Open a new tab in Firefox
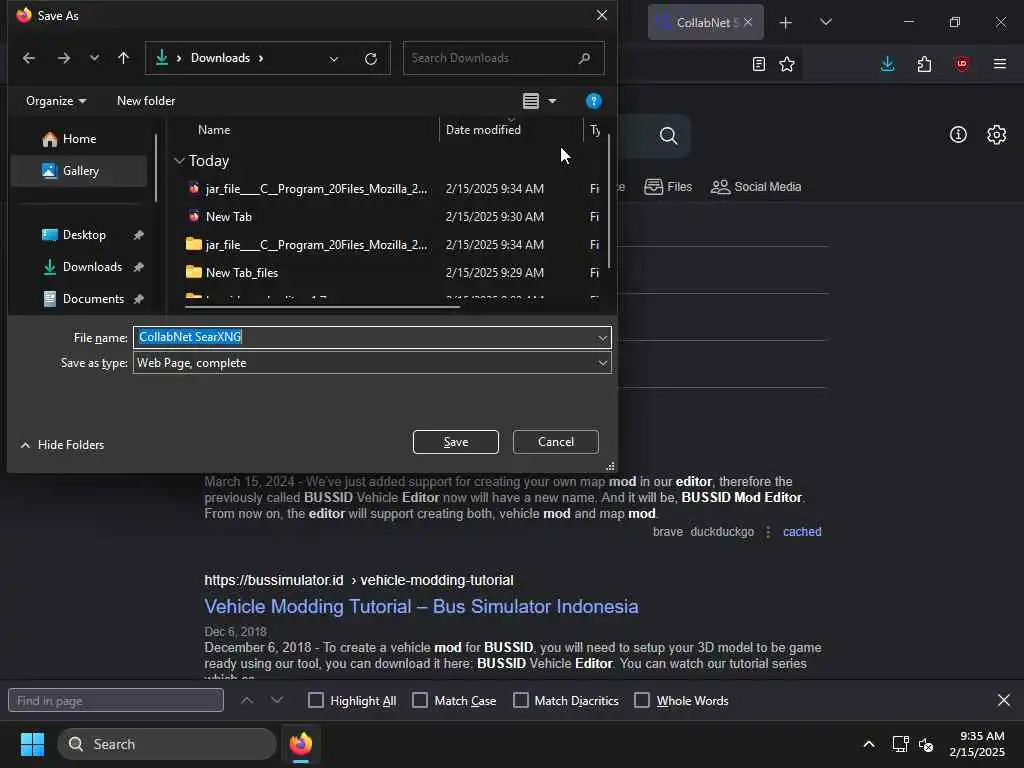 786,23
